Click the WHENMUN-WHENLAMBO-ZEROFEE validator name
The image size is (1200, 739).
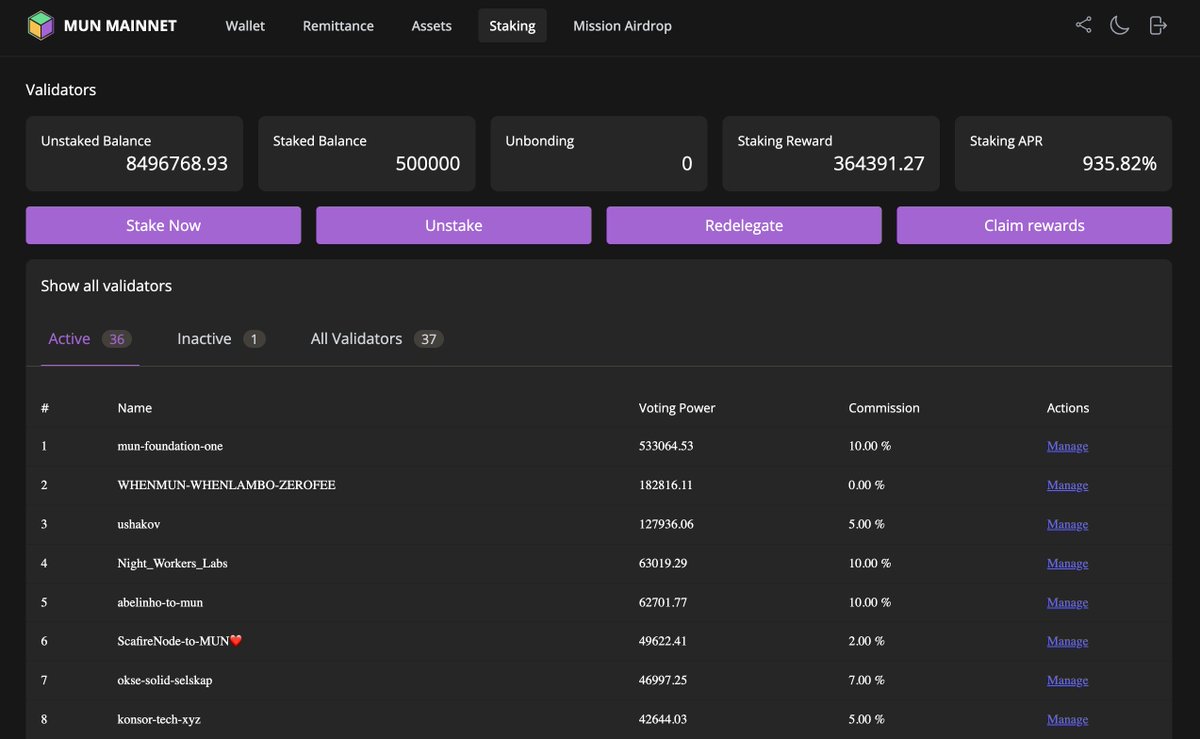(x=226, y=485)
